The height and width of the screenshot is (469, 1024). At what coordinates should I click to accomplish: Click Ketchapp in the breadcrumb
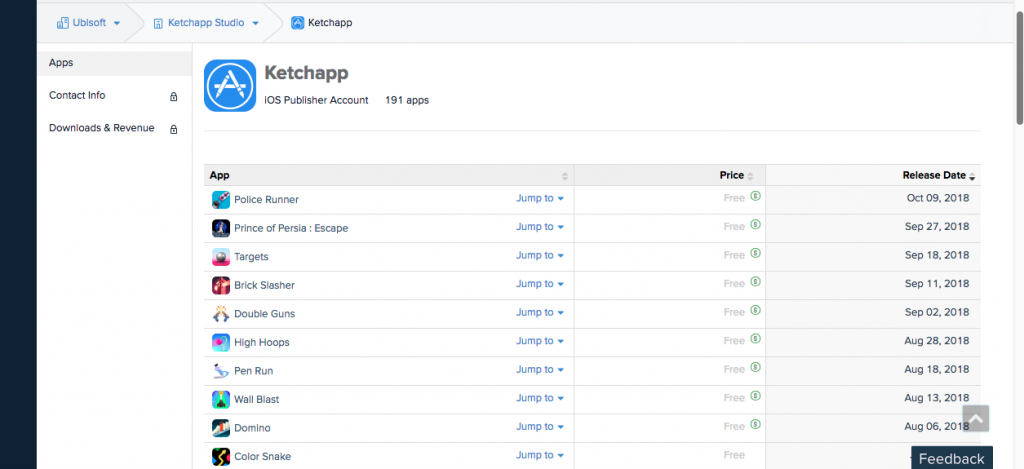point(329,23)
